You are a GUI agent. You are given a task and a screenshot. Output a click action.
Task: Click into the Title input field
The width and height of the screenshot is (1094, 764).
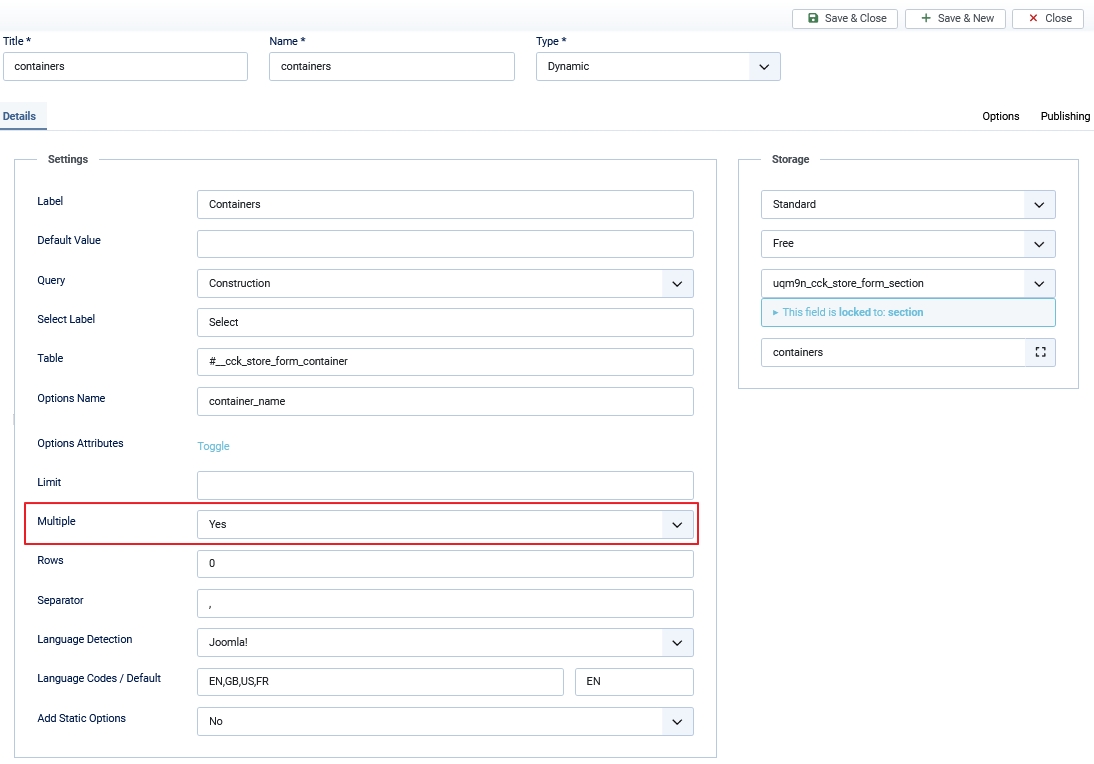coord(125,67)
